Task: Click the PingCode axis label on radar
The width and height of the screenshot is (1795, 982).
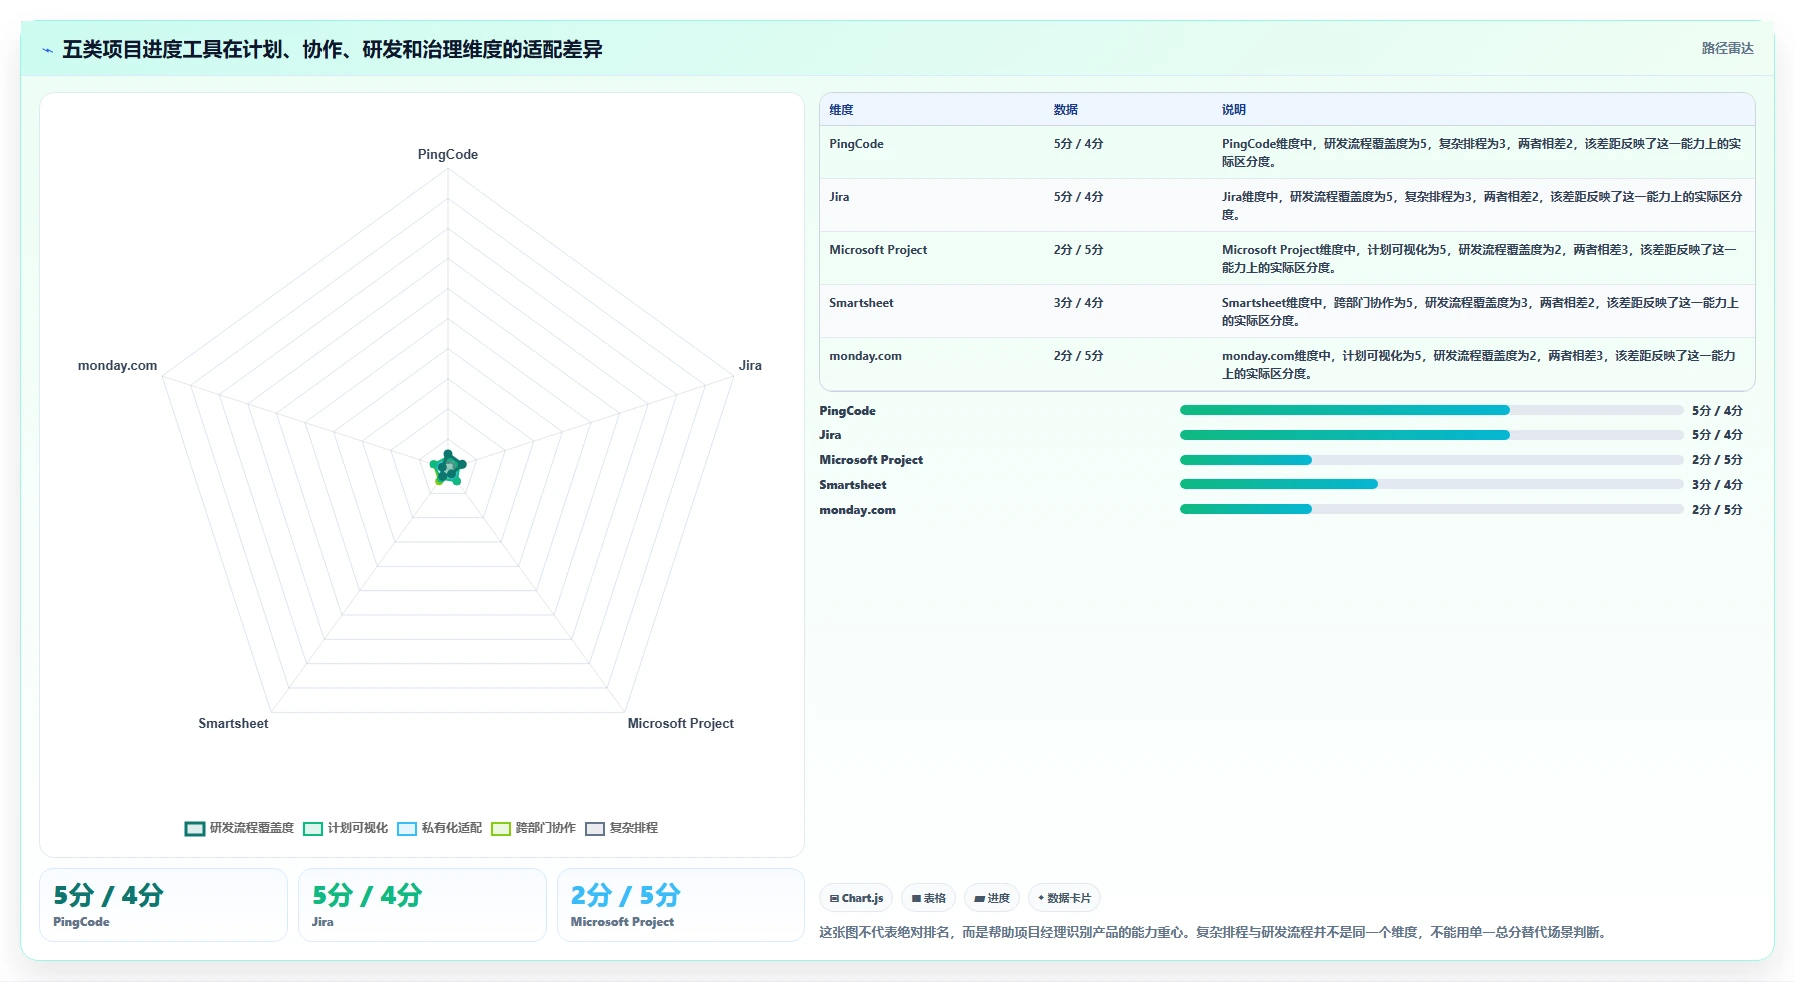Action: tap(448, 154)
